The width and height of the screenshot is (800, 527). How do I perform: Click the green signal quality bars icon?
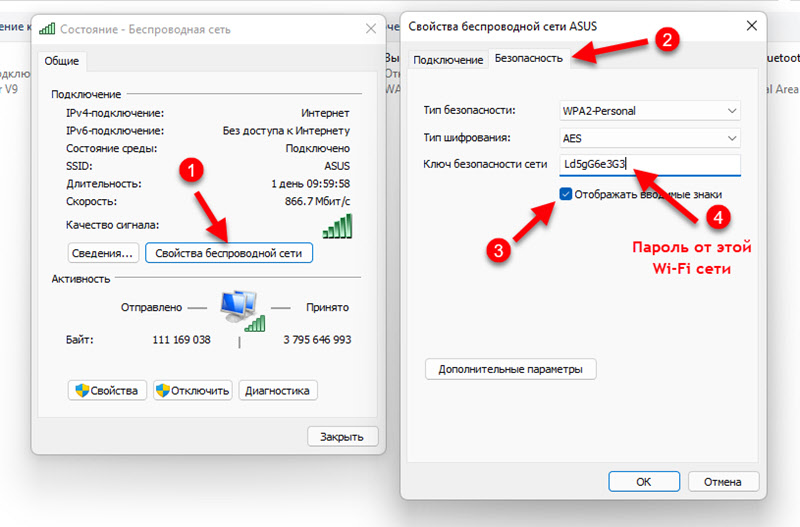[x=337, y=225]
